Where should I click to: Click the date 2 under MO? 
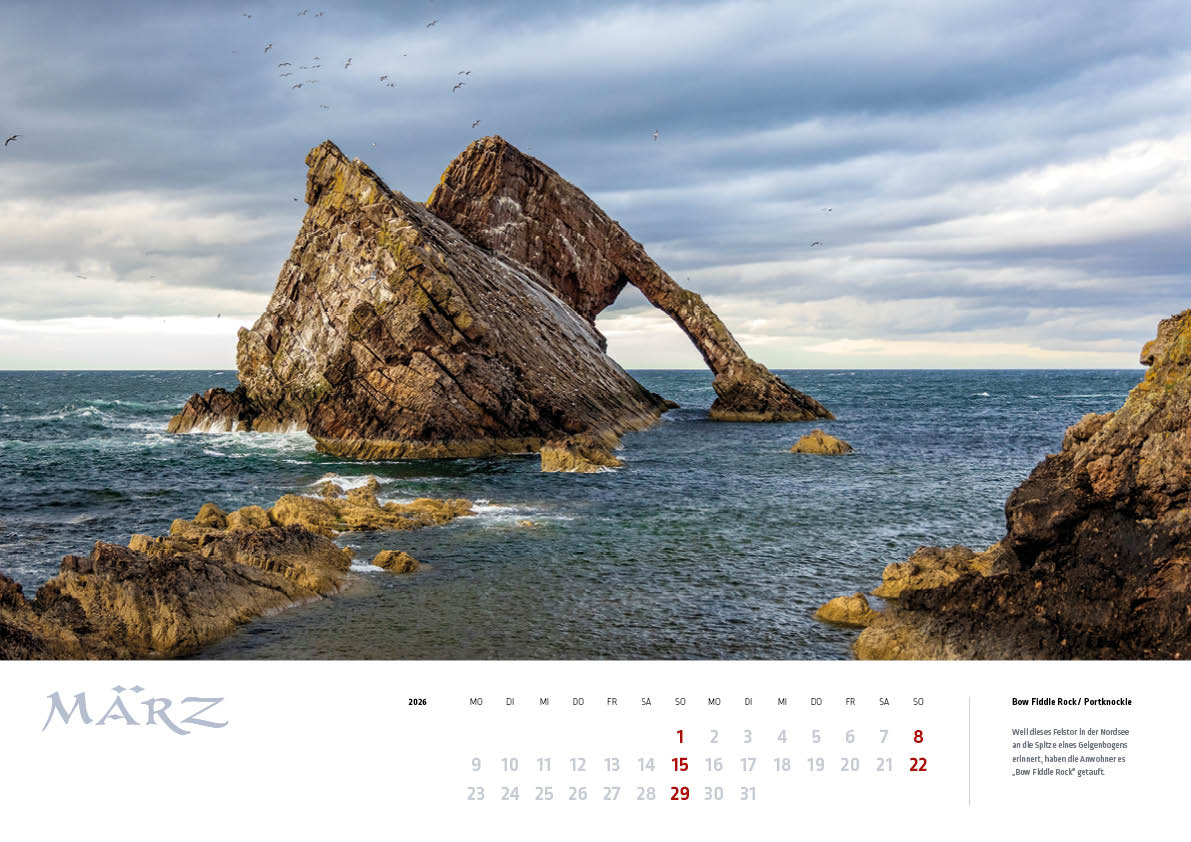tap(714, 736)
